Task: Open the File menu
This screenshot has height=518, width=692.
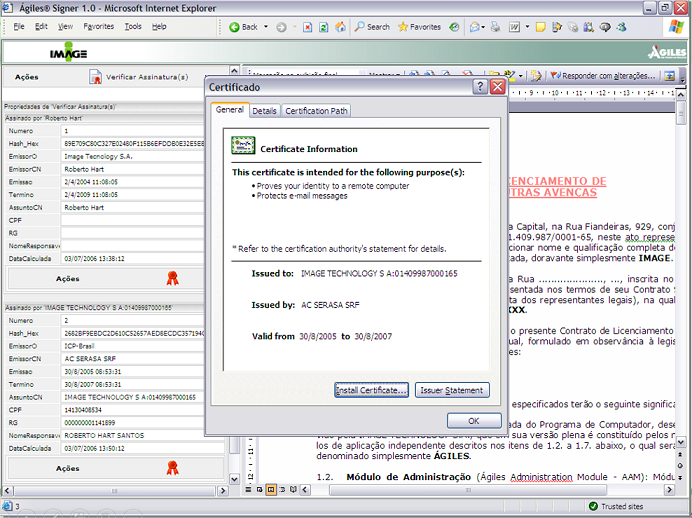Action: click(x=19, y=26)
